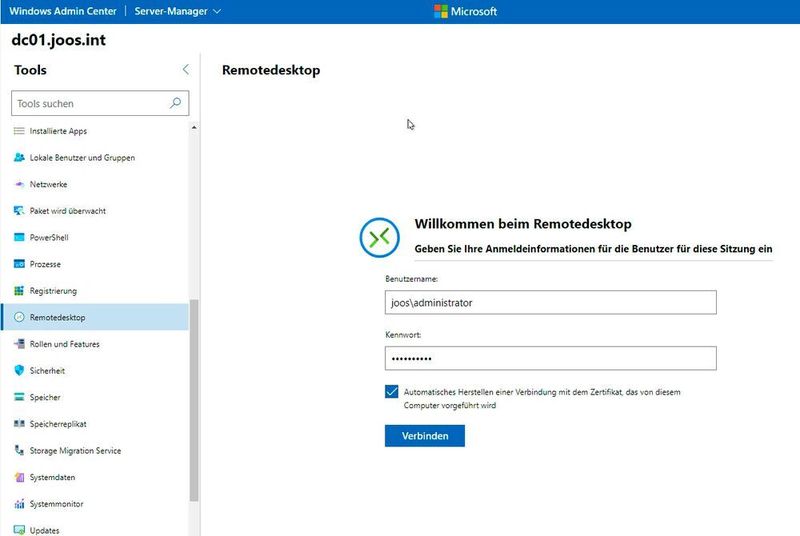
Task: Click the Rollen und Features icon
Action: 19,344
